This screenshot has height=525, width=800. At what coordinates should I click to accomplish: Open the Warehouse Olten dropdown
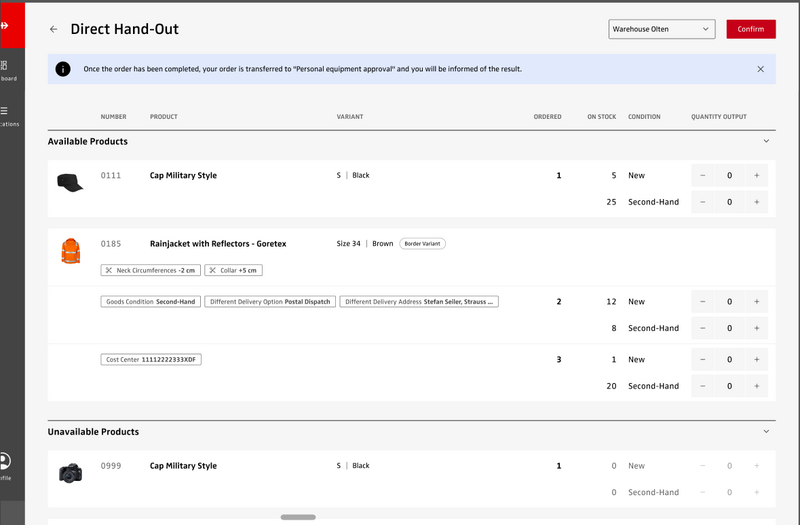(x=661, y=29)
